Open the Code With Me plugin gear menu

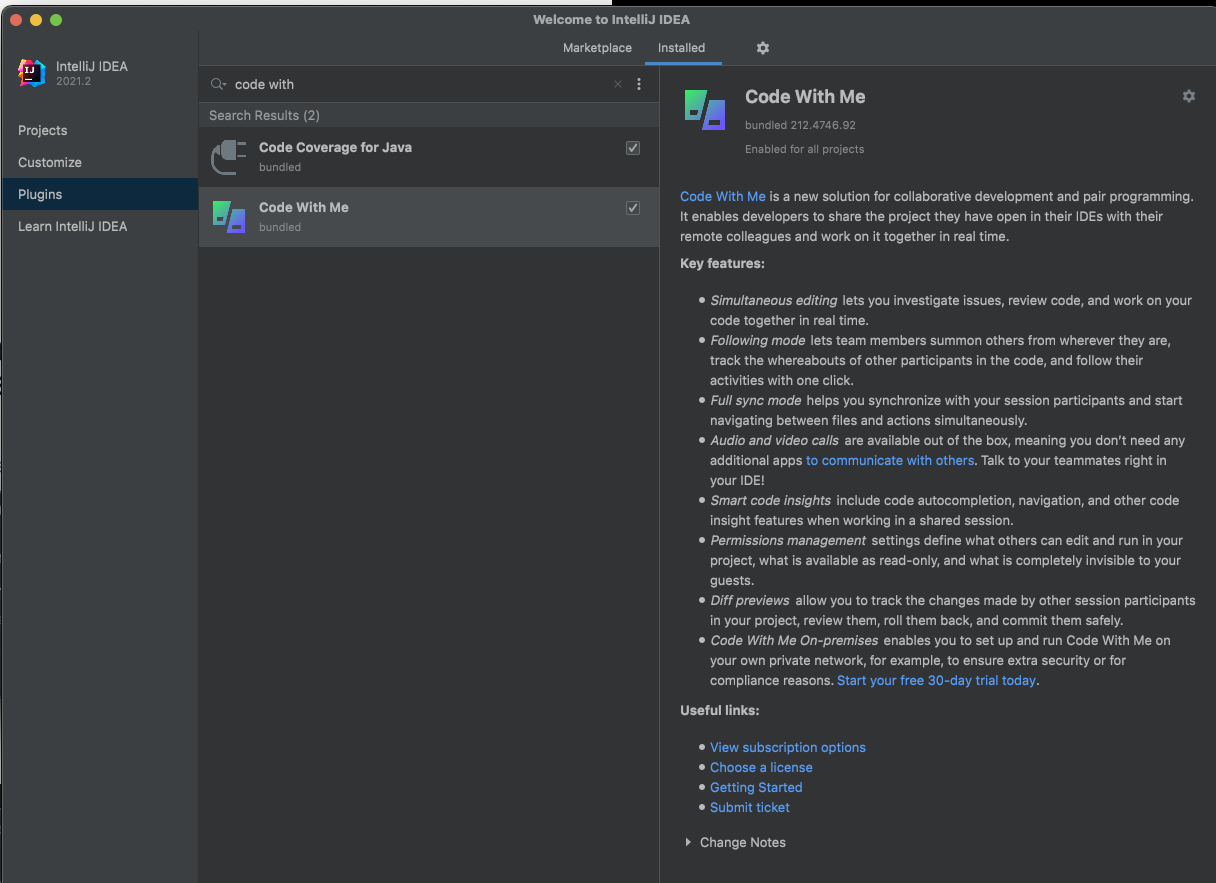(x=1188, y=96)
